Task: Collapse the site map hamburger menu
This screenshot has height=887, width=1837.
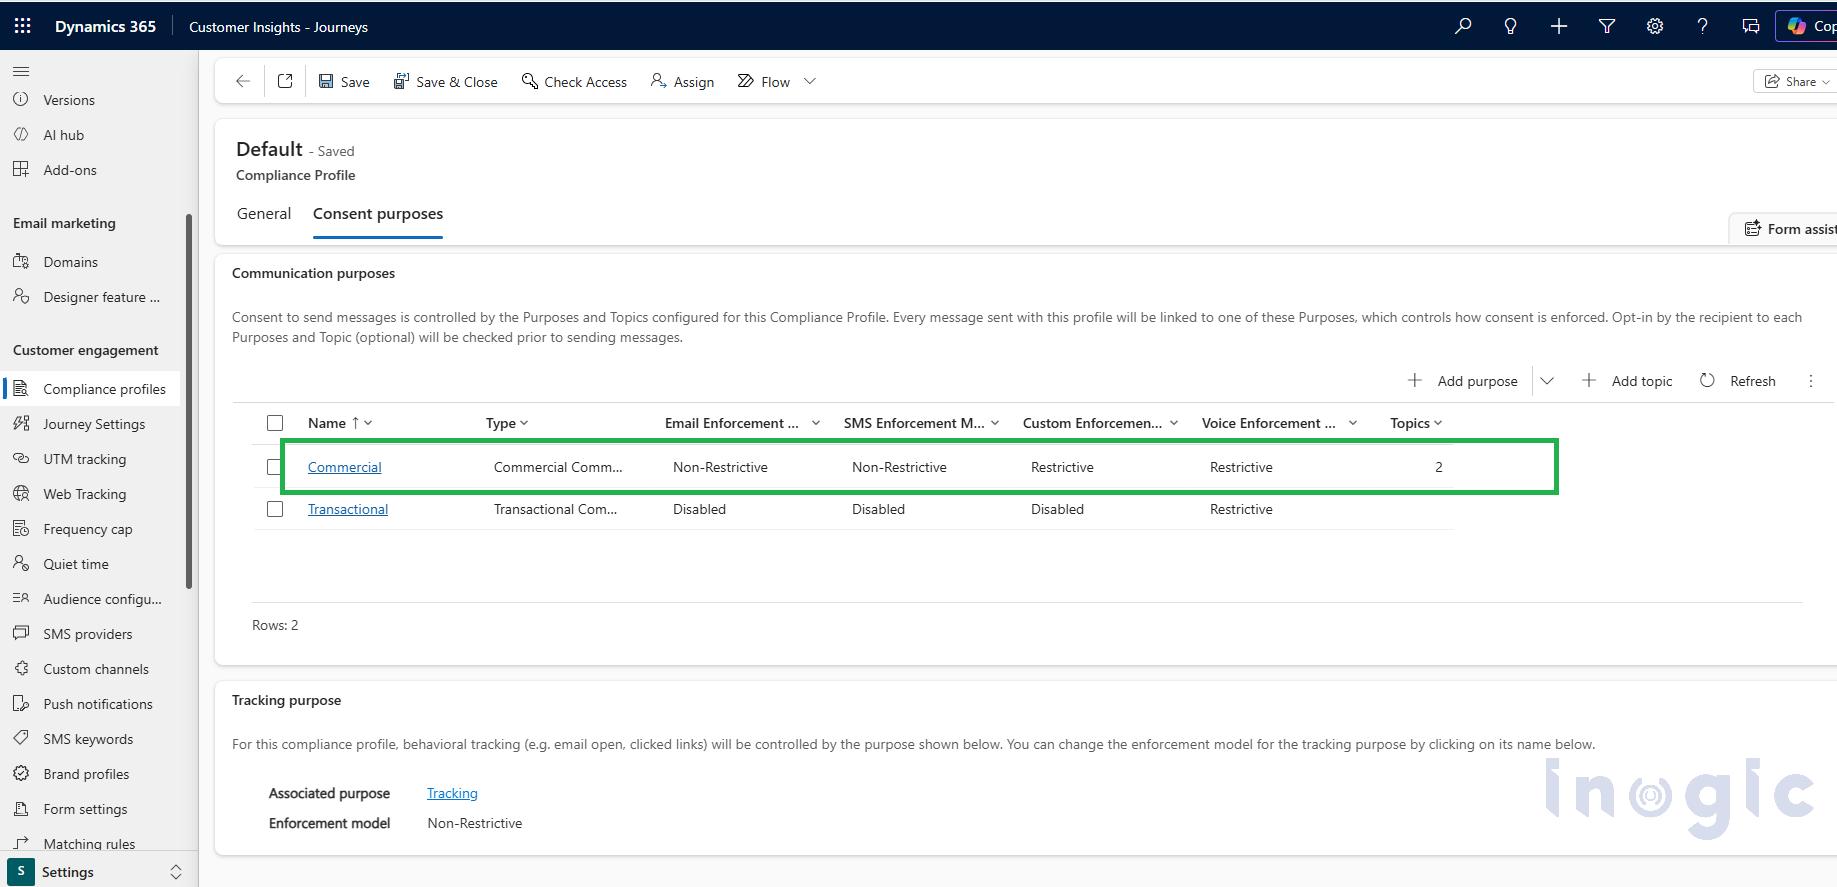Action: click(x=21, y=71)
